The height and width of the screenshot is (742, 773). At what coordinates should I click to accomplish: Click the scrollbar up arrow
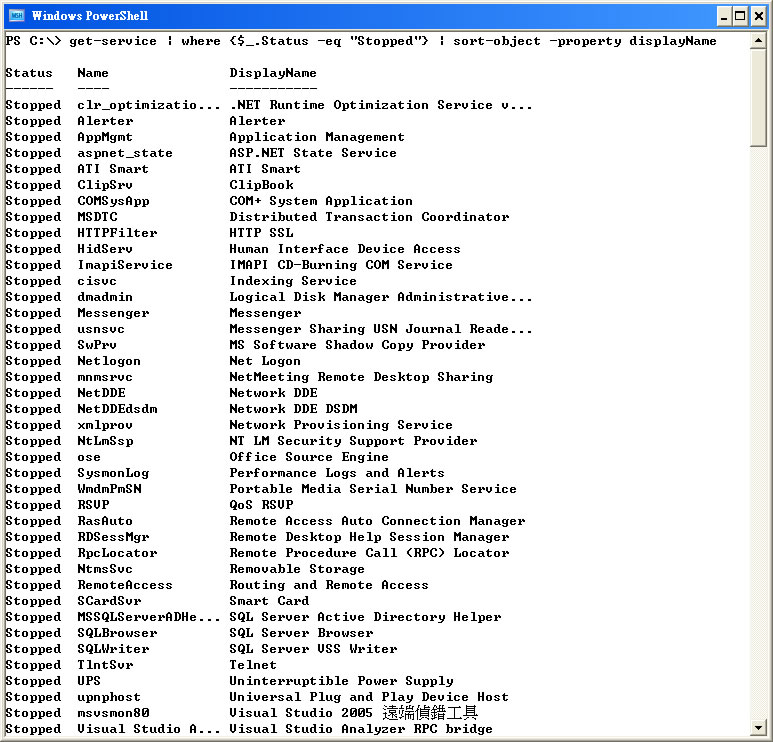(758, 39)
